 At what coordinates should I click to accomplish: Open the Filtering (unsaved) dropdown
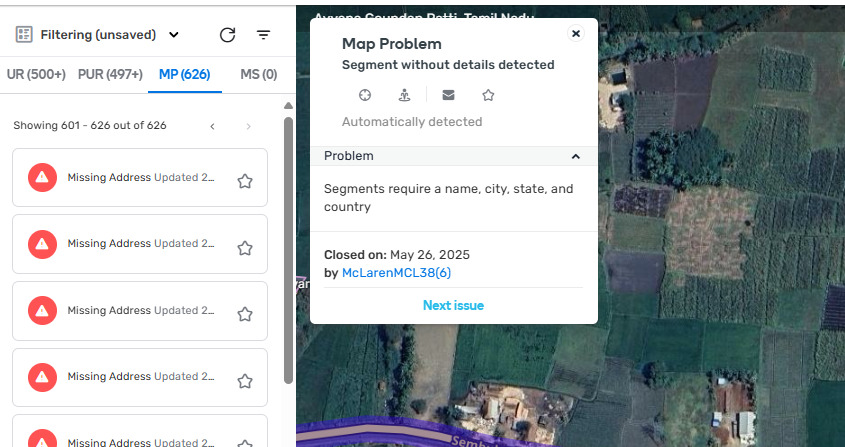pyautogui.click(x=174, y=35)
